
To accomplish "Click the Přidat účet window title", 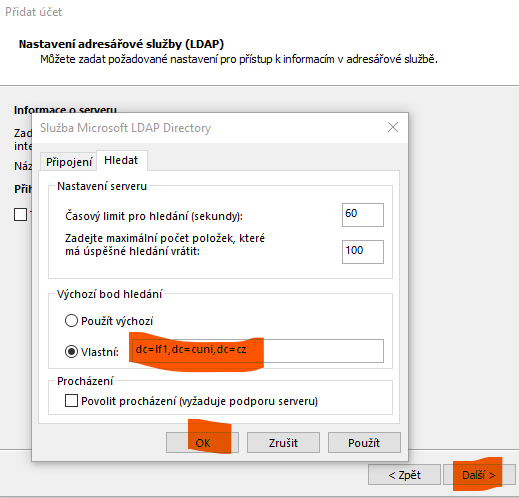I will pyautogui.click(x=34, y=12).
